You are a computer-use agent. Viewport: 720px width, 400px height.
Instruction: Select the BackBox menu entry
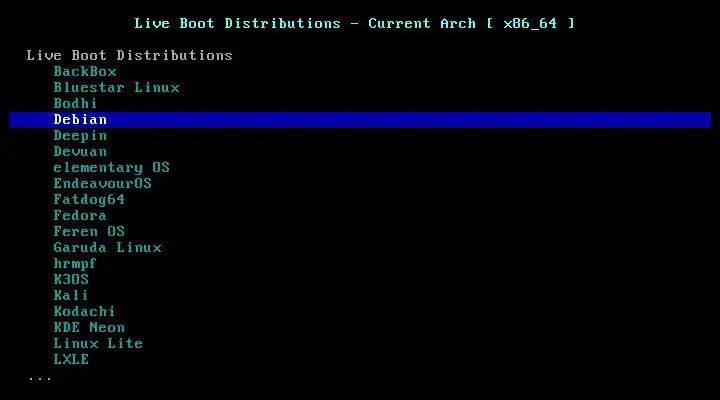pos(85,72)
